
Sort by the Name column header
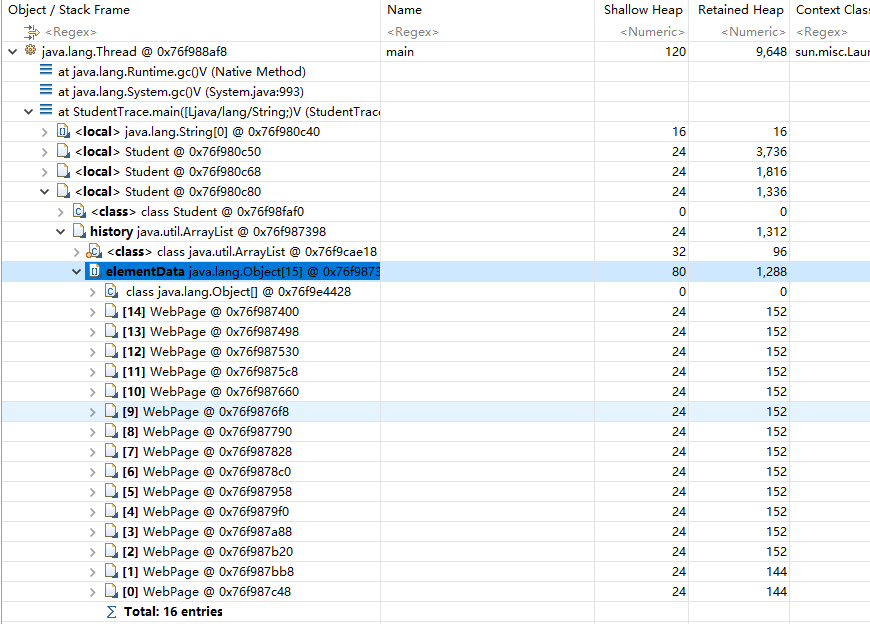tap(404, 10)
